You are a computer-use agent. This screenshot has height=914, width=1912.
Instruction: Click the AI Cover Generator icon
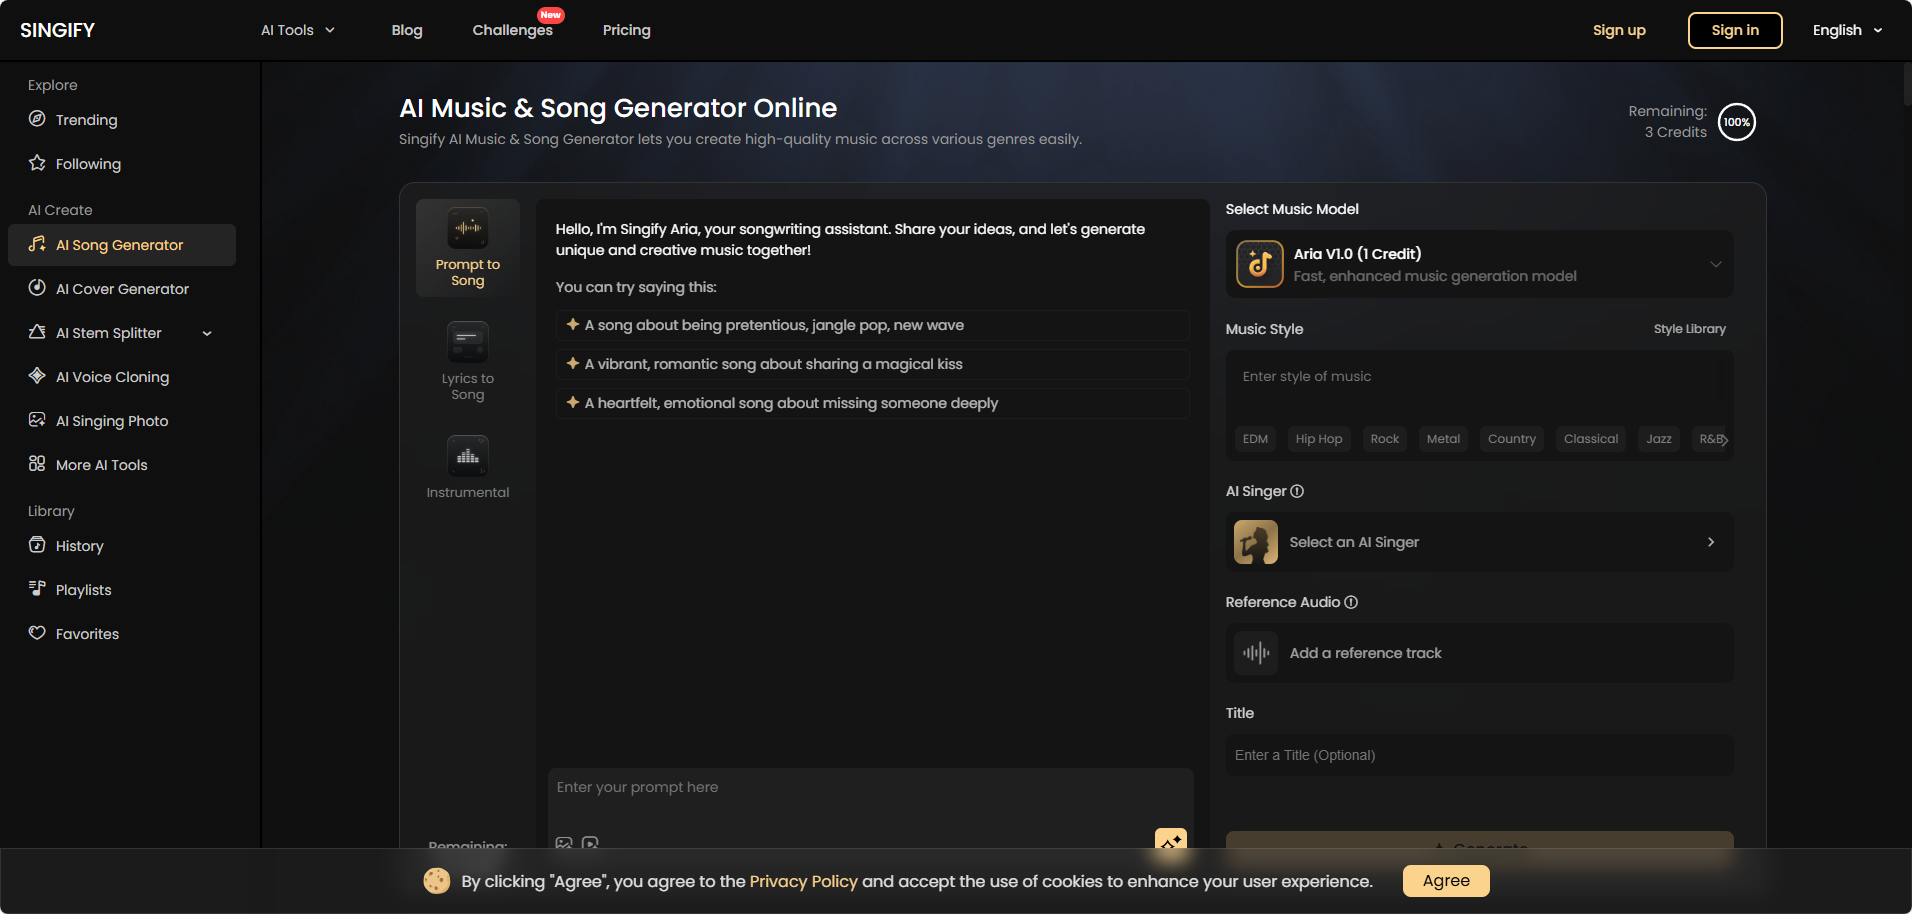(37, 288)
